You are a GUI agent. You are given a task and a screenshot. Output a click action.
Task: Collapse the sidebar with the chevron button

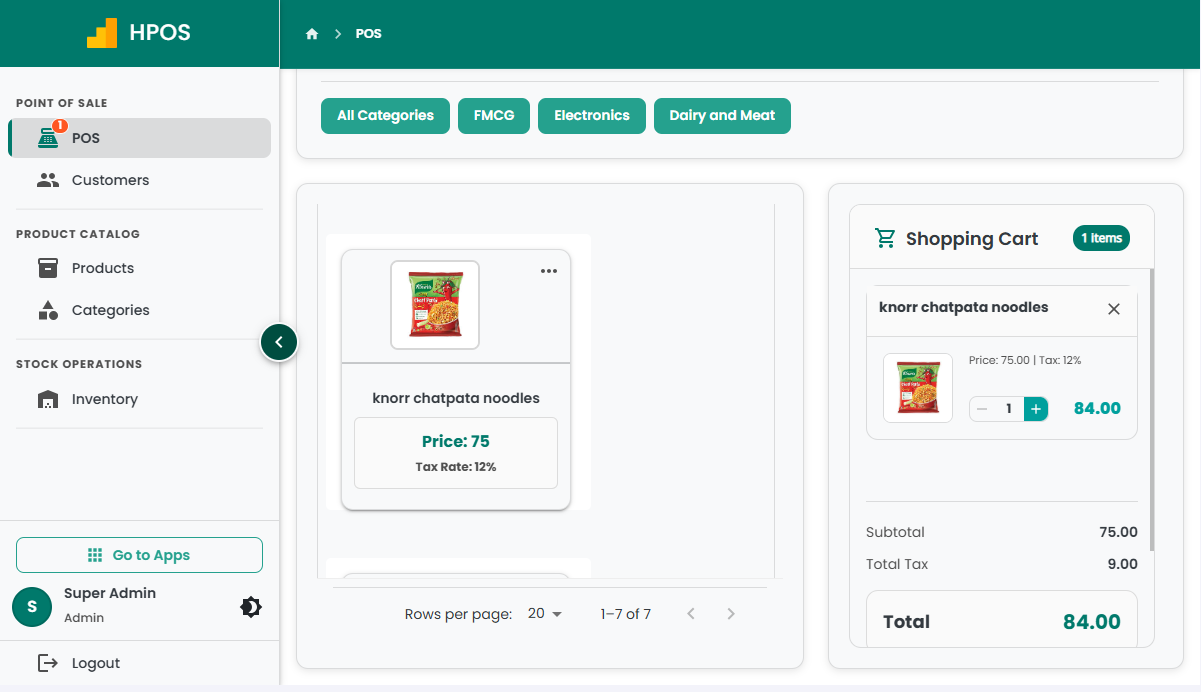click(x=279, y=342)
